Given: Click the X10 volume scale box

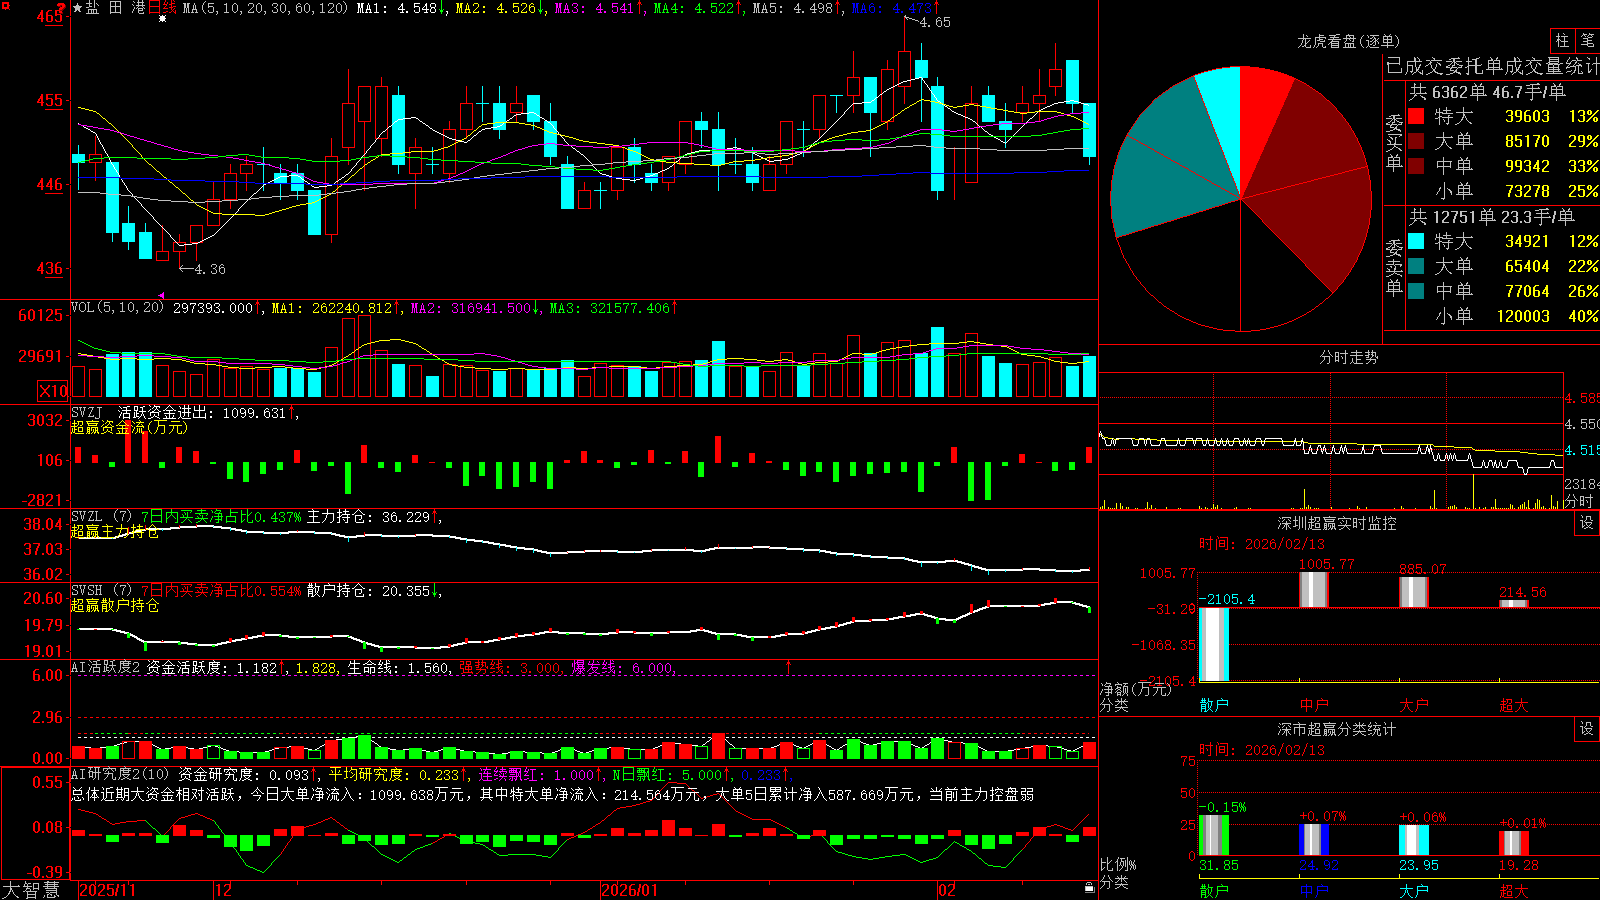Looking at the screenshot, I should click(x=53, y=391).
